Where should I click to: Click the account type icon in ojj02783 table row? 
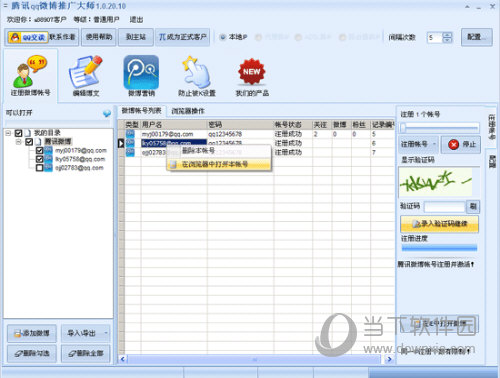pyautogui.click(x=130, y=152)
